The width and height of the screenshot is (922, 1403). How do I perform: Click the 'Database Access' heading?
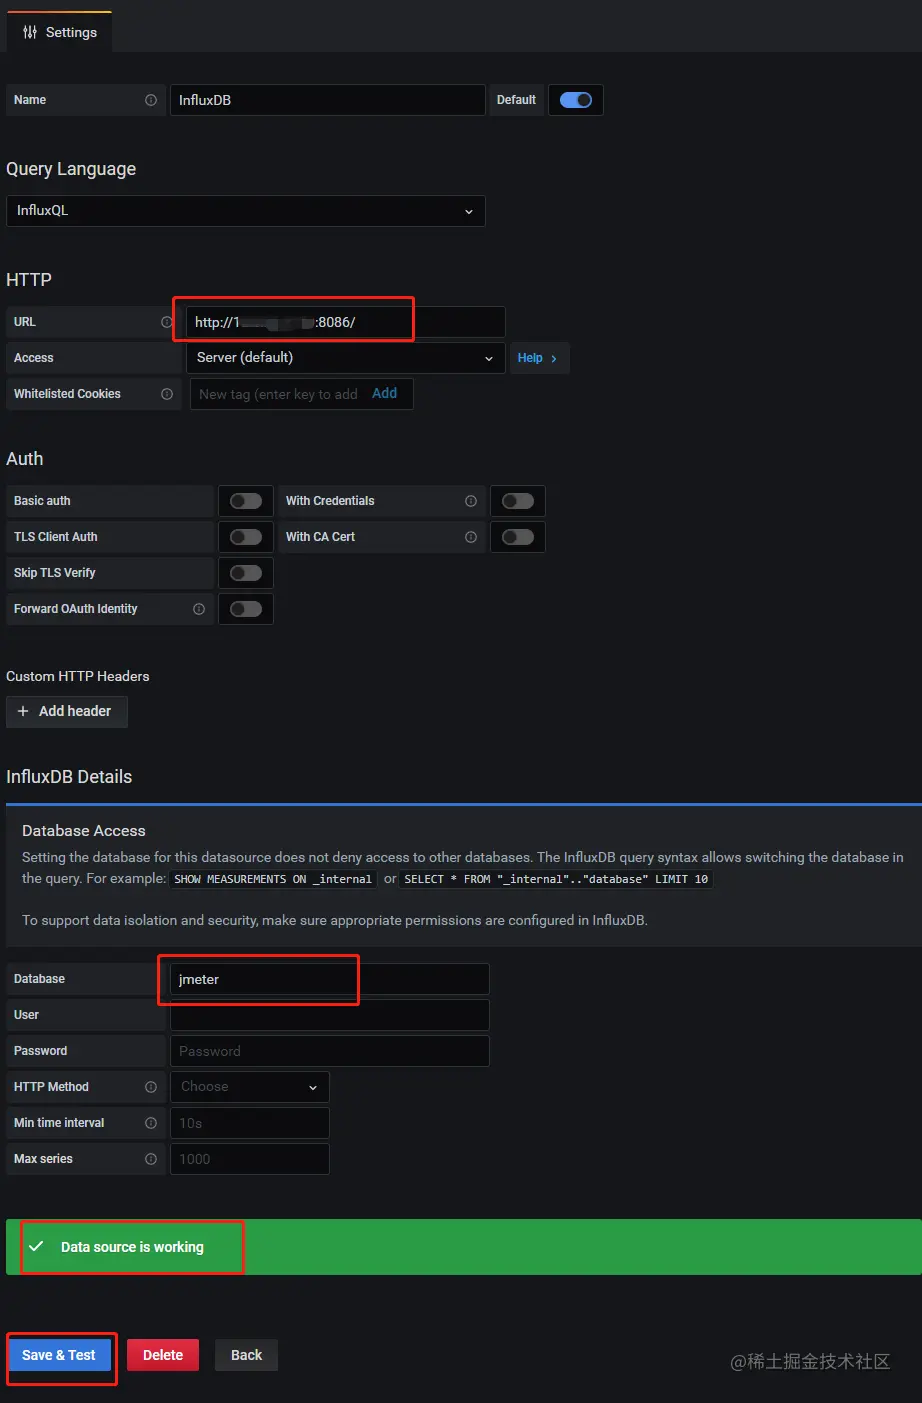84,831
